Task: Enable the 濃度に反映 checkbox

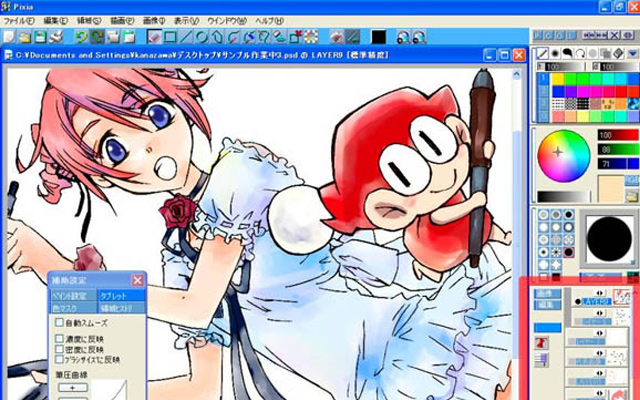Action: 60,339
